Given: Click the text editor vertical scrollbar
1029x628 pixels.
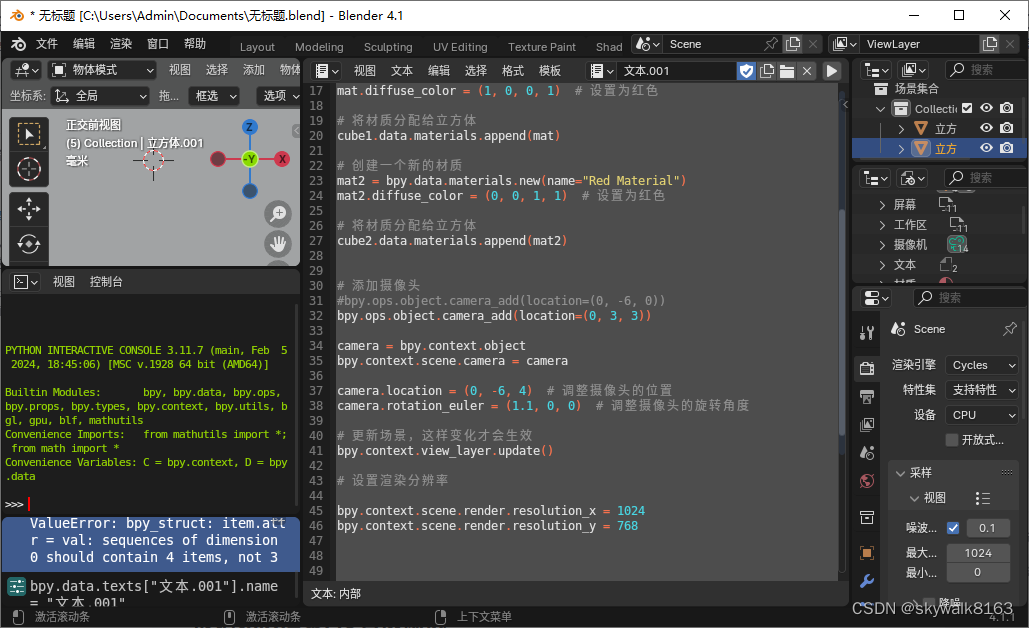Looking at the screenshot, I should click(843, 322).
